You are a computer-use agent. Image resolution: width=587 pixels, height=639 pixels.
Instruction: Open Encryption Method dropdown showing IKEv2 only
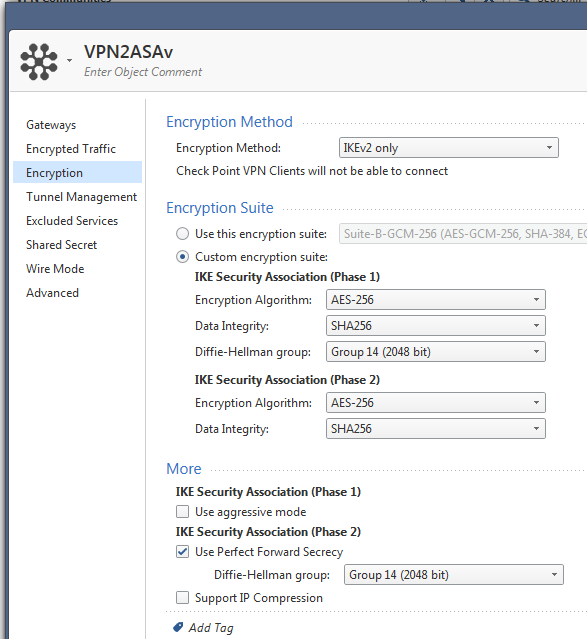[449, 148]
